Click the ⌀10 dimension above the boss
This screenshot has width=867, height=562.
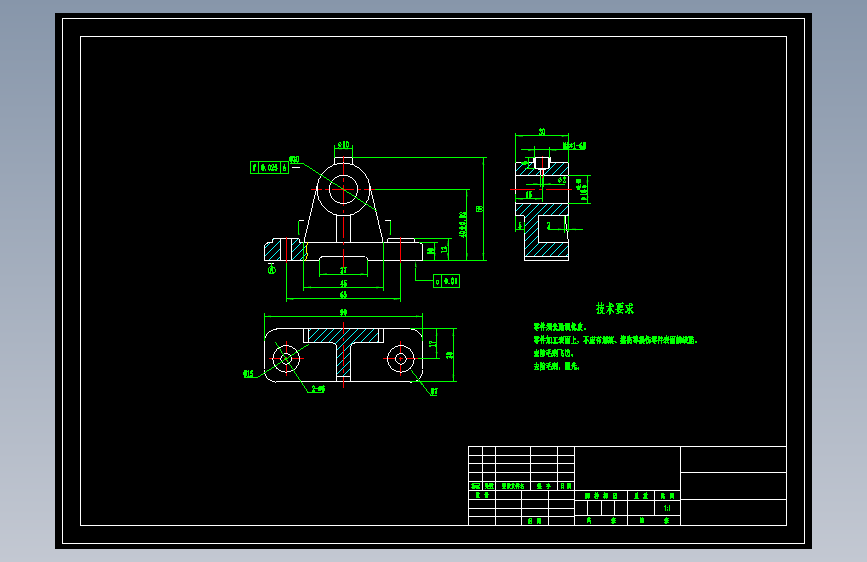[x=343, y=145]
